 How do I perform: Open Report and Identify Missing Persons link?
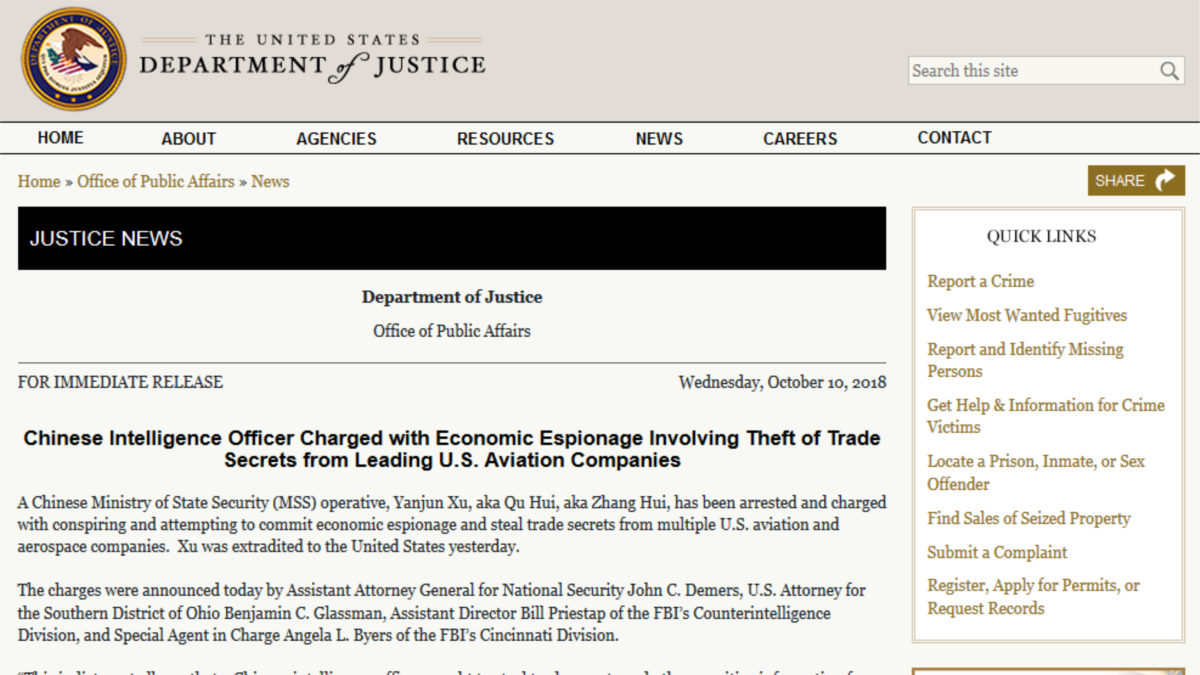1025,360
